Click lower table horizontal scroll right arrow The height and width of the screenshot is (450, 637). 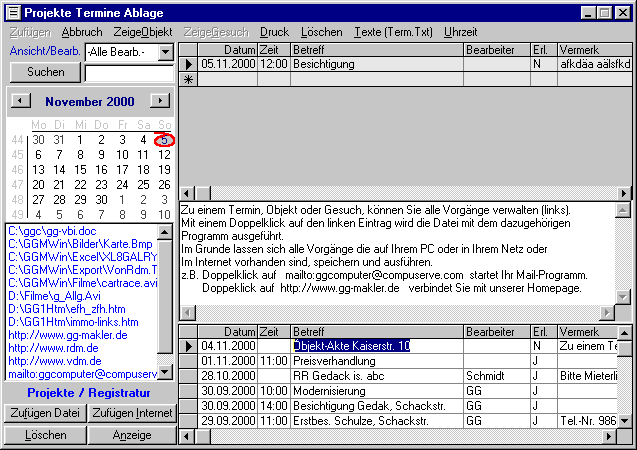(x=609, y=437)
